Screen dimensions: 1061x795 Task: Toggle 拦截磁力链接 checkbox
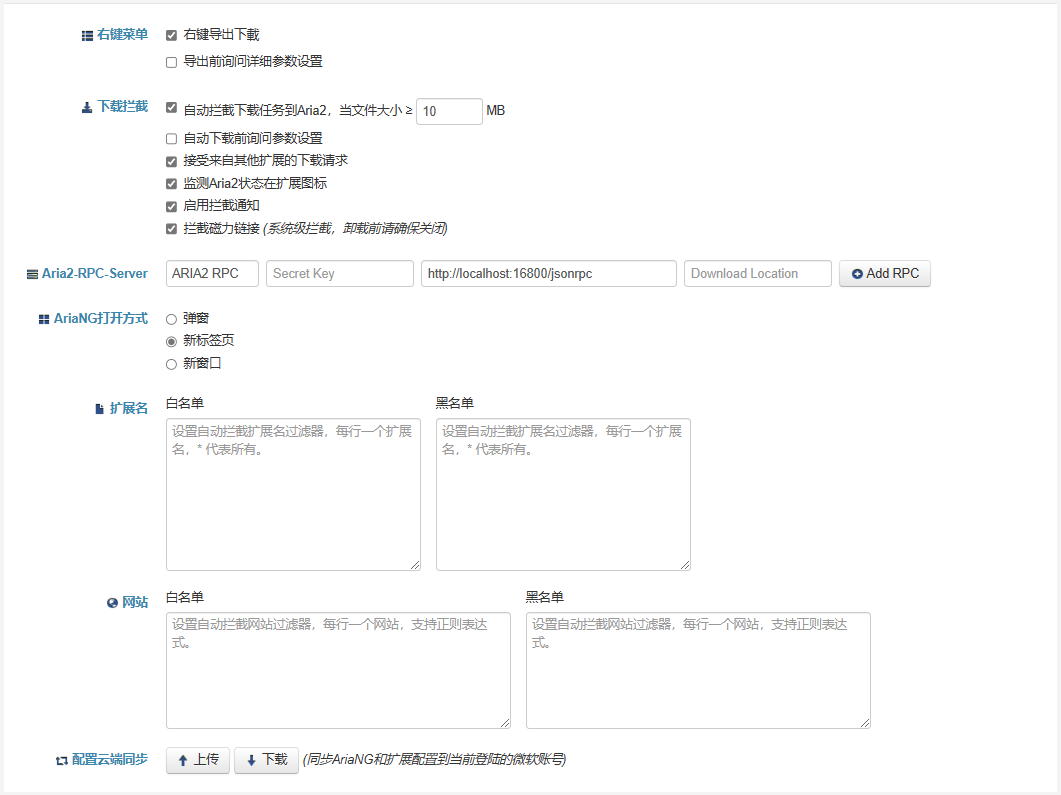tap(171, 229)
